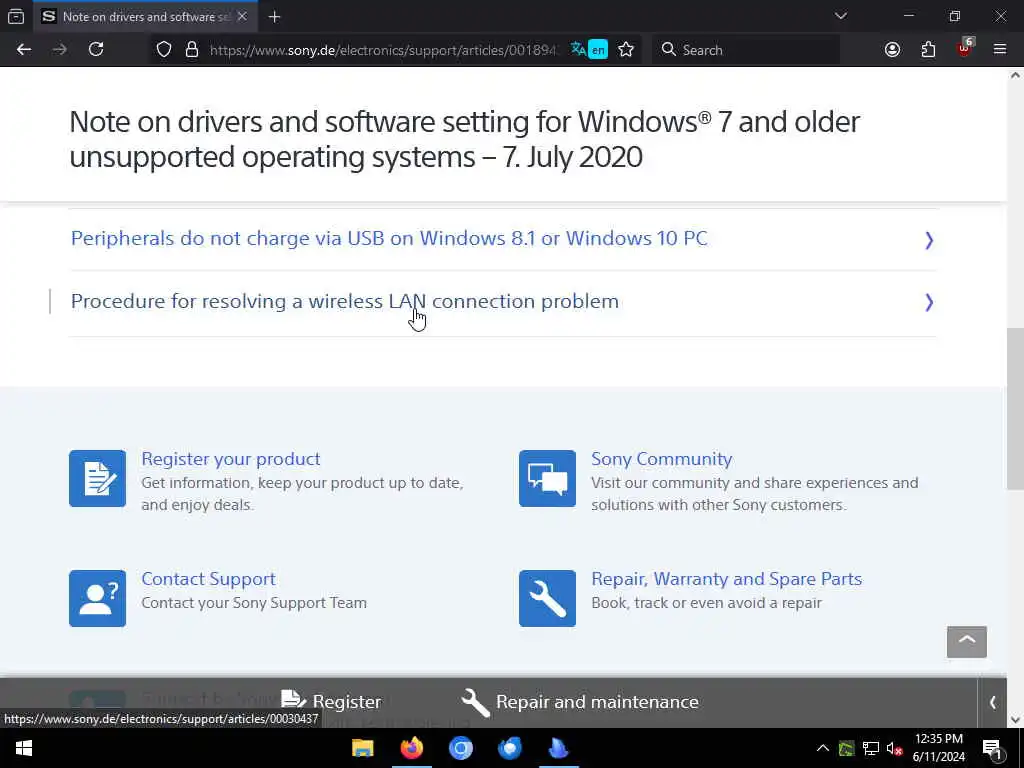Image resolution: width=1024 pixels, height=768 pixels.
Task: Open wireless LAN connection problem article
Action: (345, 301)
